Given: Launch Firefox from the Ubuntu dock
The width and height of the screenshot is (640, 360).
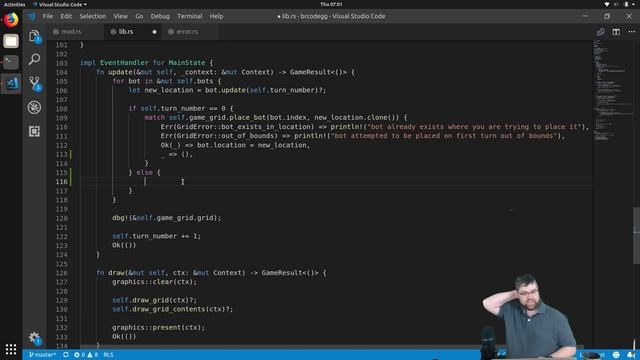Looking at the screenshot, I should click(x=11, y=20).
